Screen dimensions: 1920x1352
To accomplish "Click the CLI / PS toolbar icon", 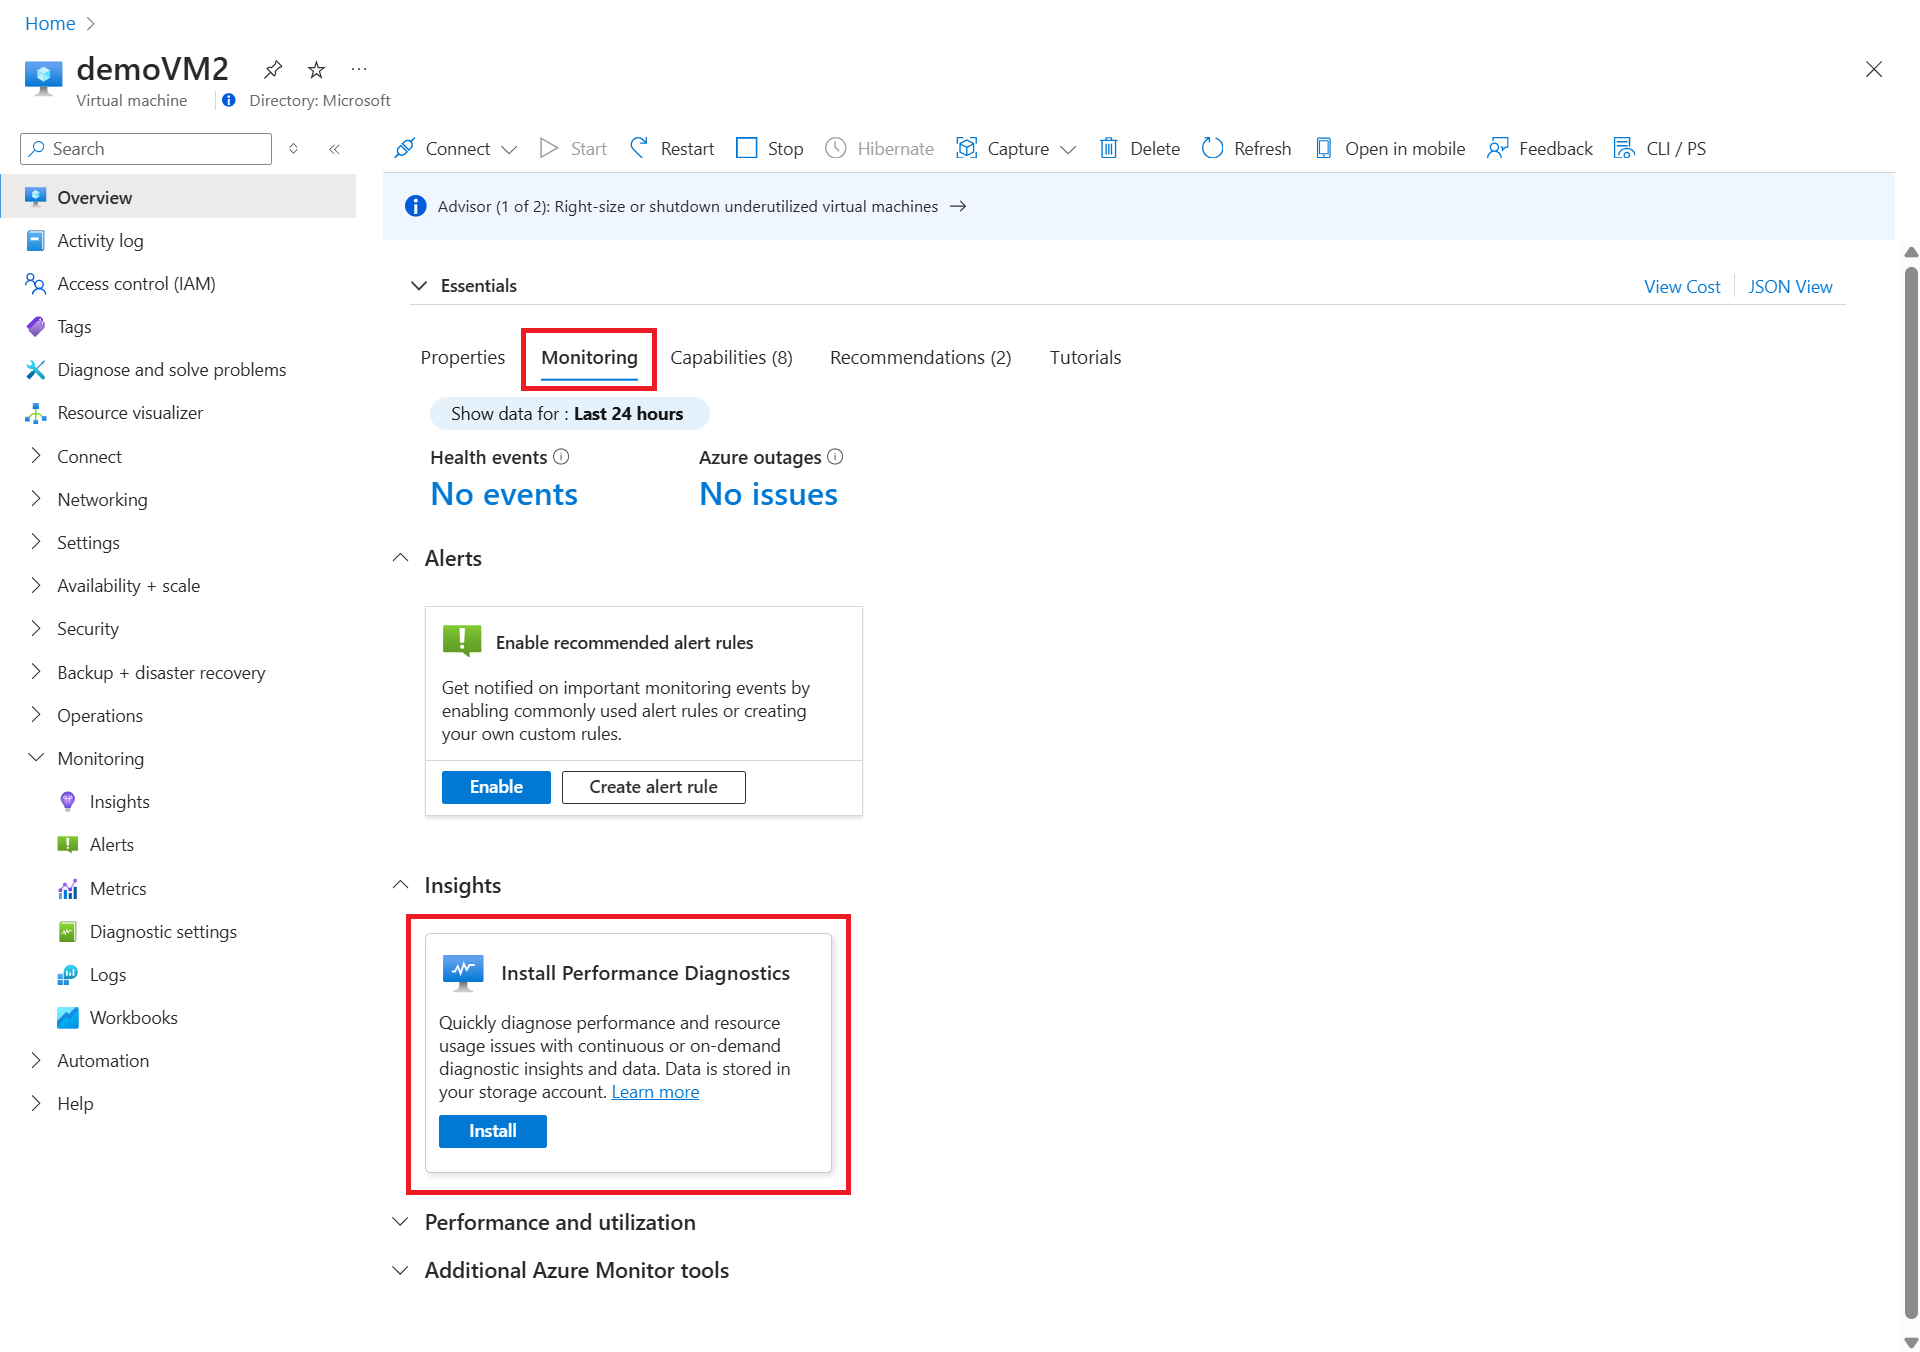I will pyautogui.click(x=1624, y=148).
